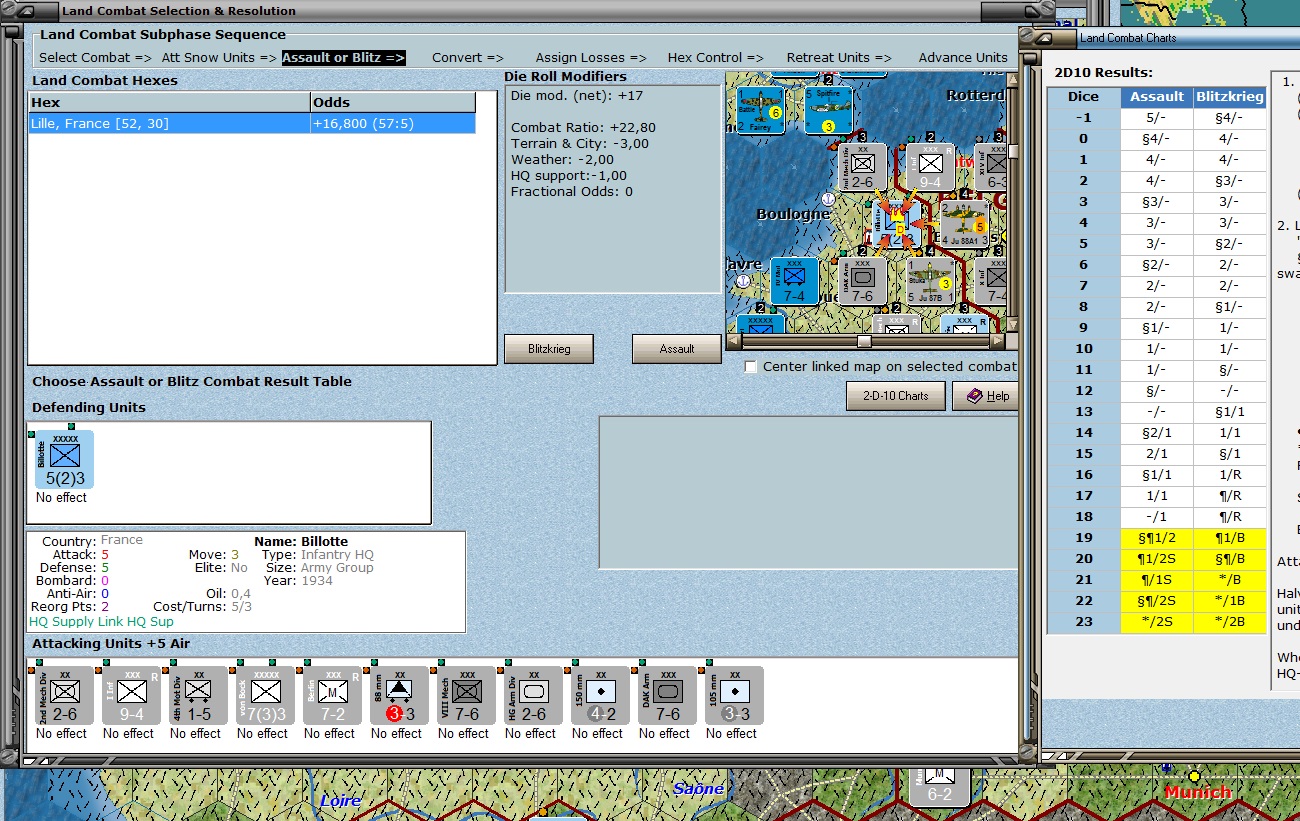Viewport: 1300px width, 821px height.
Task: Click the defending hex marked D on map
Action: click(x=897, y=225)
